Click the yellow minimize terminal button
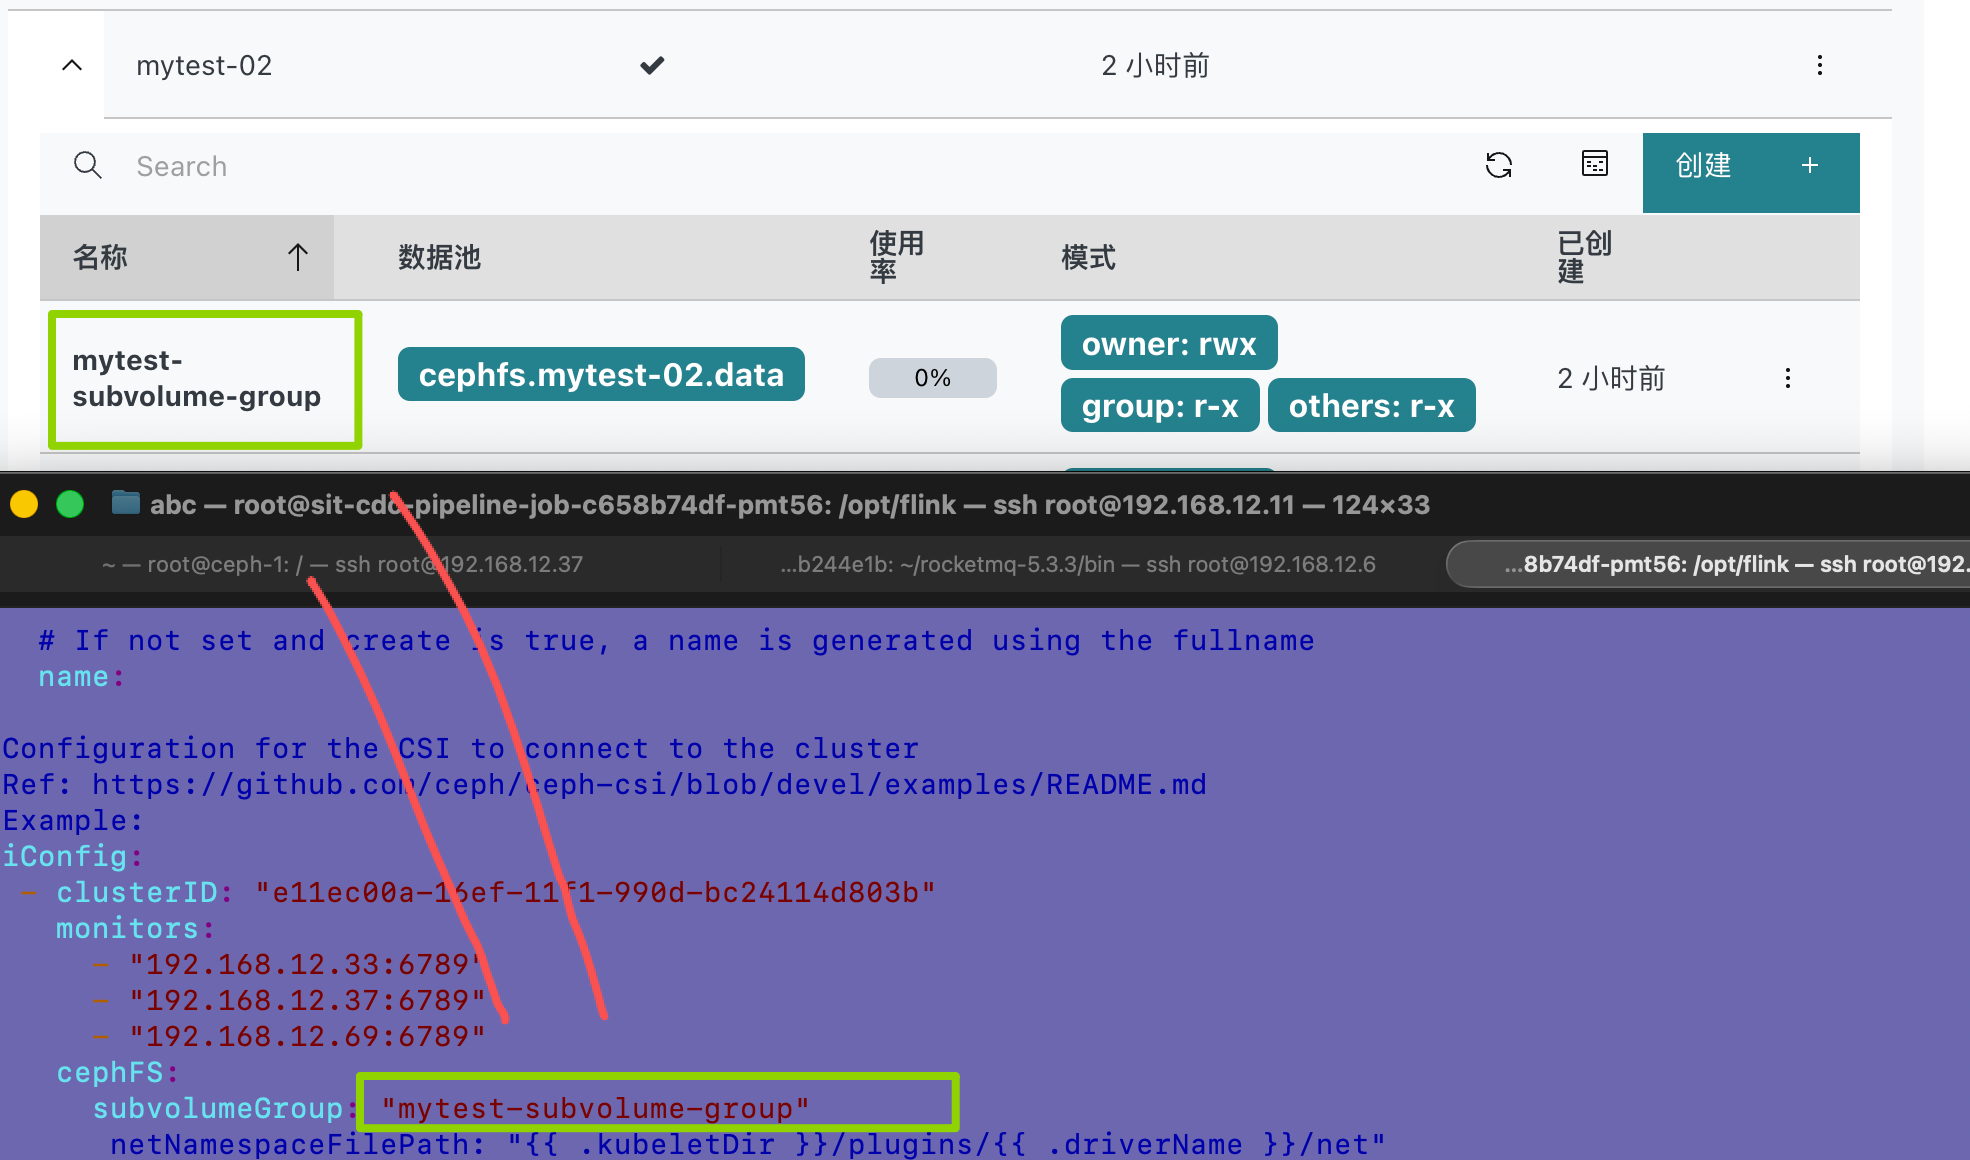The image size is (1970, 1160). click(x=24, y=504)
